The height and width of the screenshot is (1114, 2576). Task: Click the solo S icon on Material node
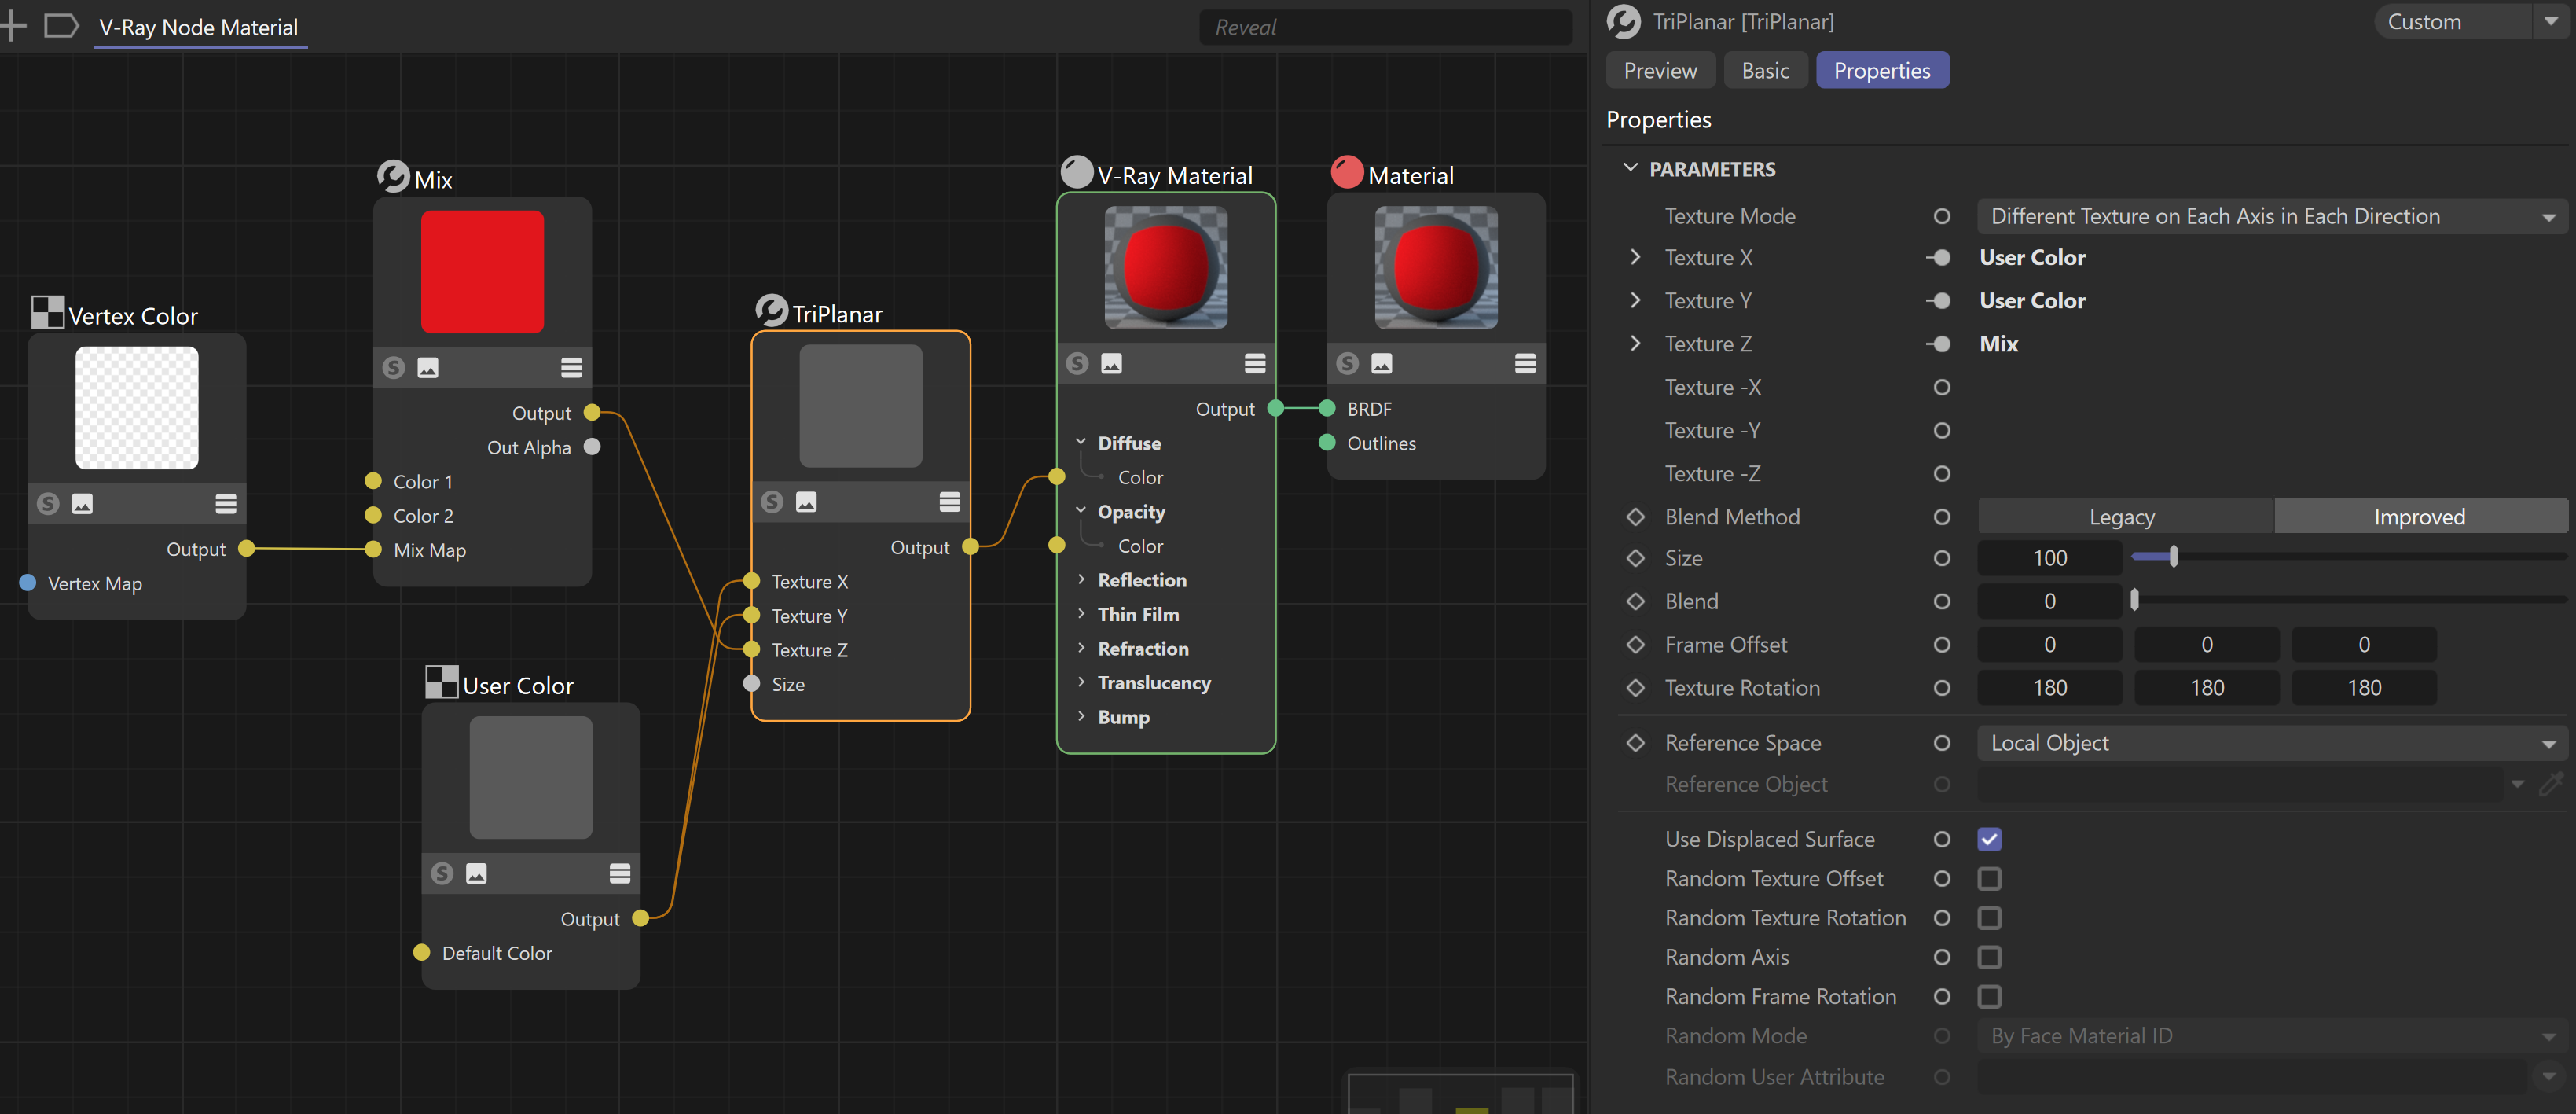(x=1348, y=364)
